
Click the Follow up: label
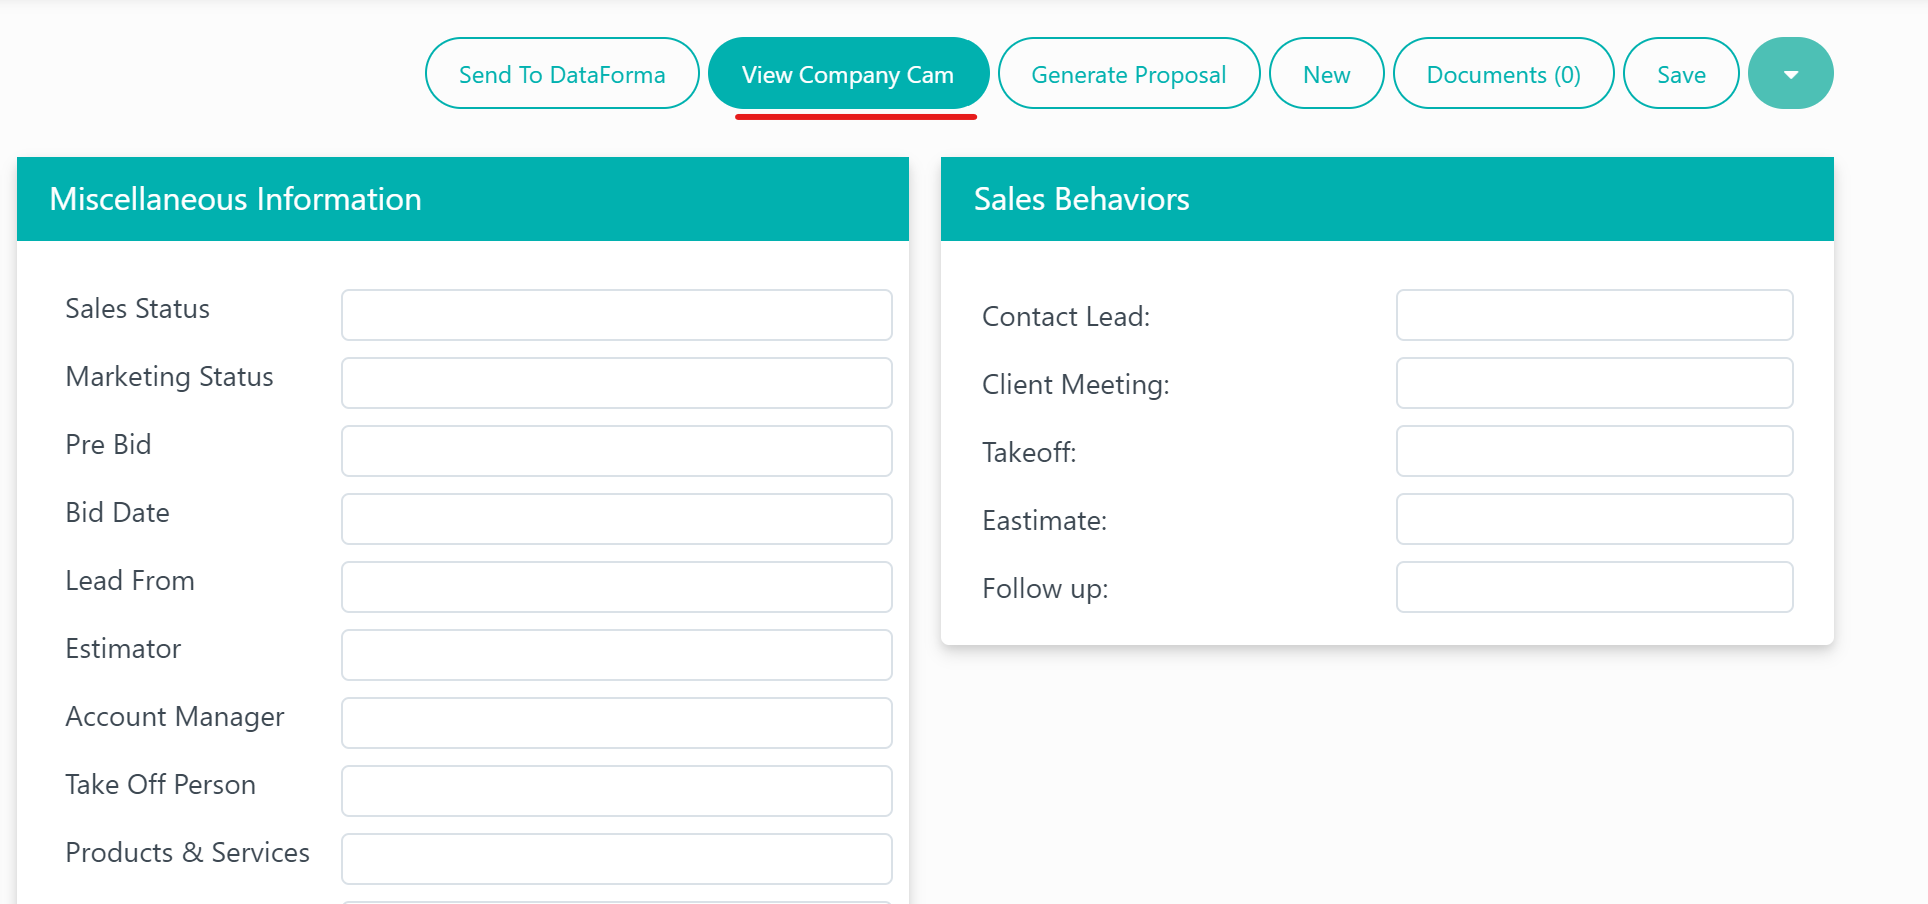1046,589
